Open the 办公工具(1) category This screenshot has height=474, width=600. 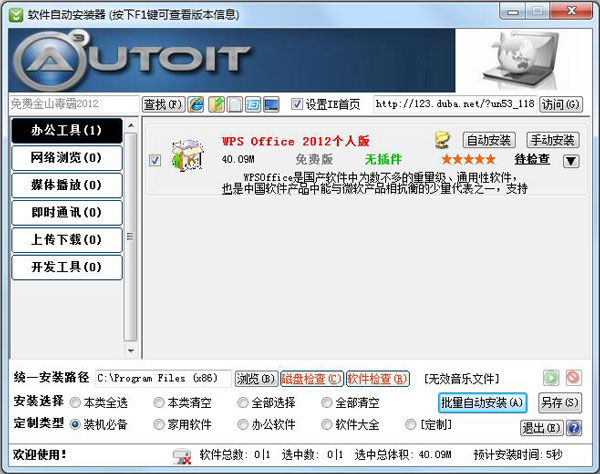[x=67, y=130]
